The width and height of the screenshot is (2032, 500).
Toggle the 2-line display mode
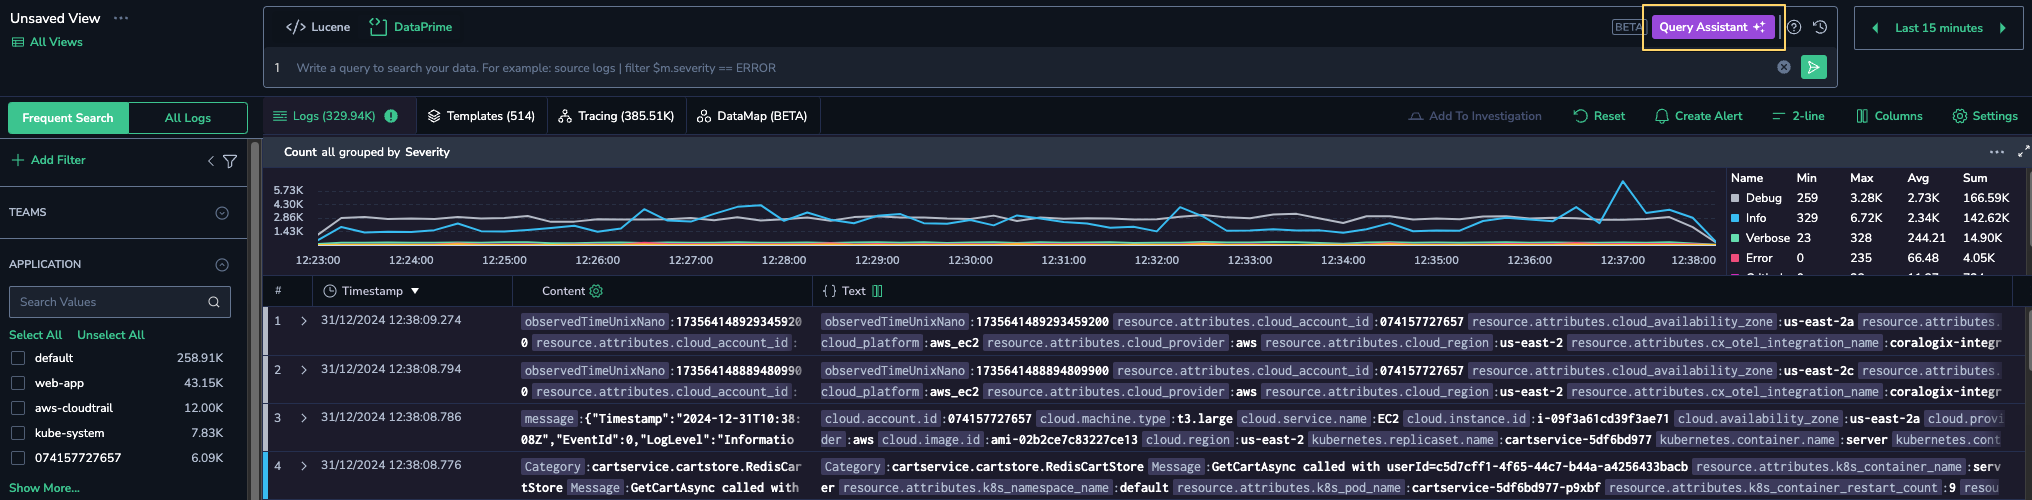click(1798, 116)
